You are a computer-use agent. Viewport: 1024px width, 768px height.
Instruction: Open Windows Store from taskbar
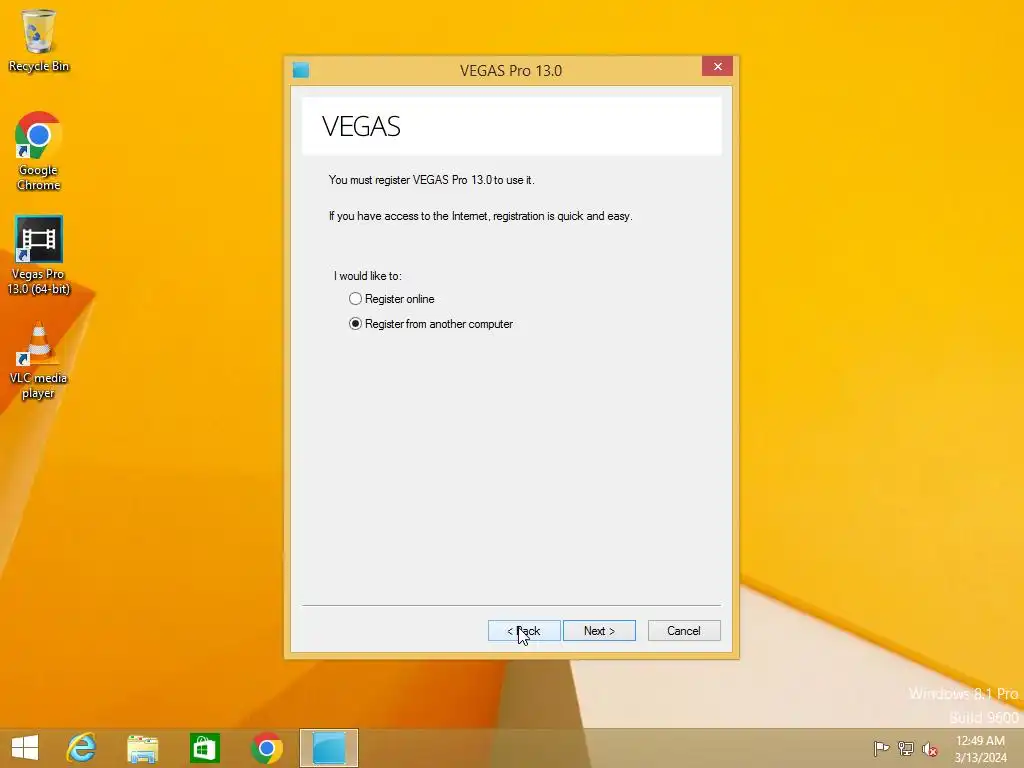(x=204, y=748)
